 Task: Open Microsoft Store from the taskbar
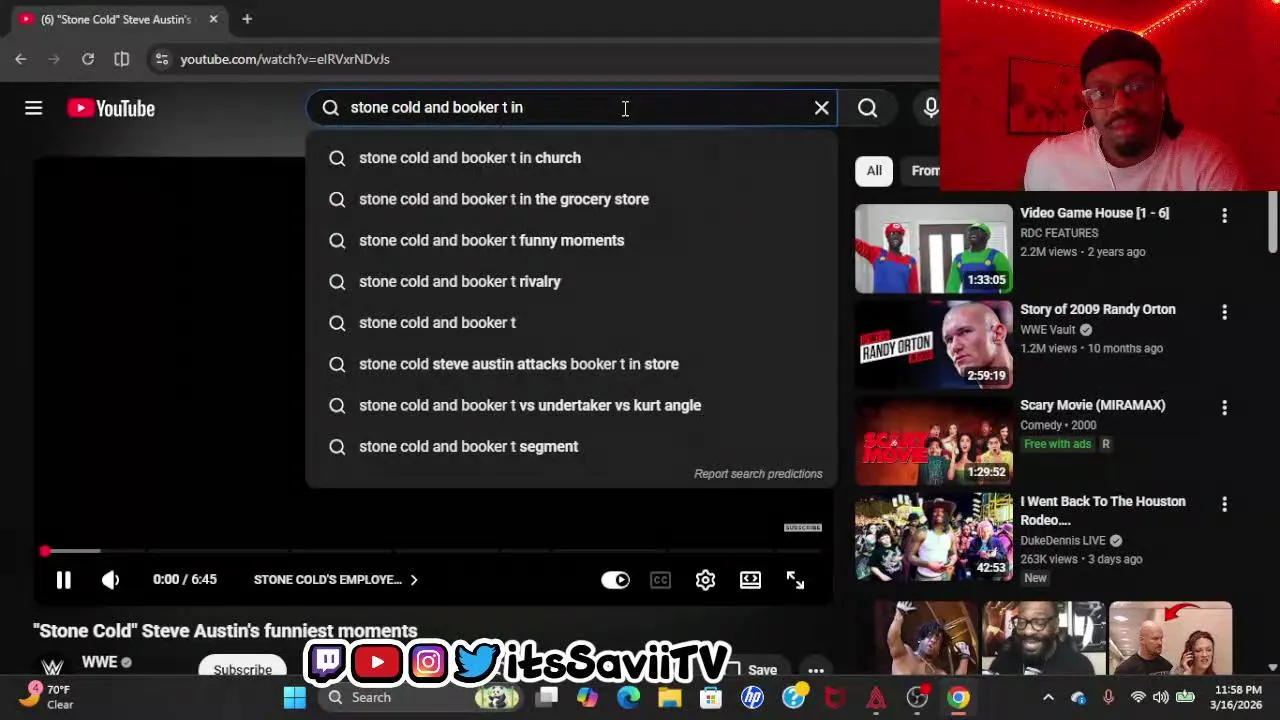711,697
